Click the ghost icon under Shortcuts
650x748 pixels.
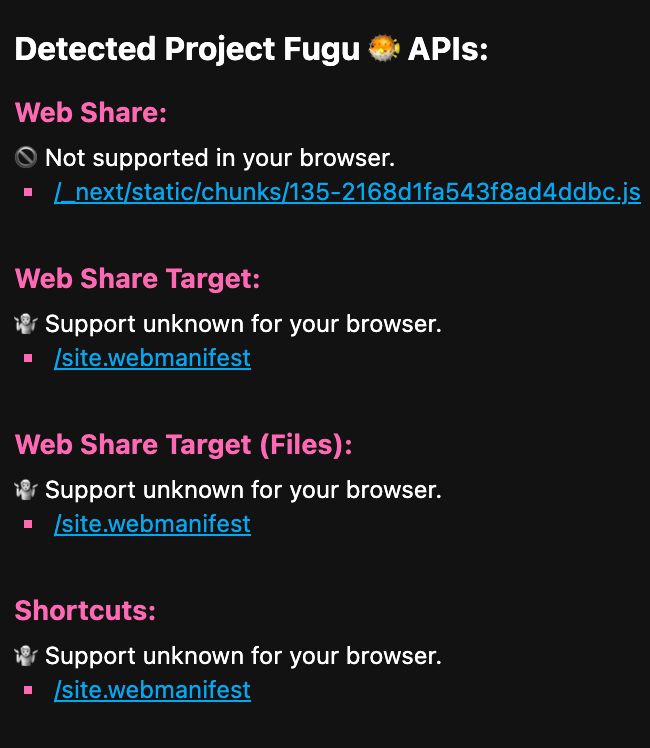[x=26, y=656]
